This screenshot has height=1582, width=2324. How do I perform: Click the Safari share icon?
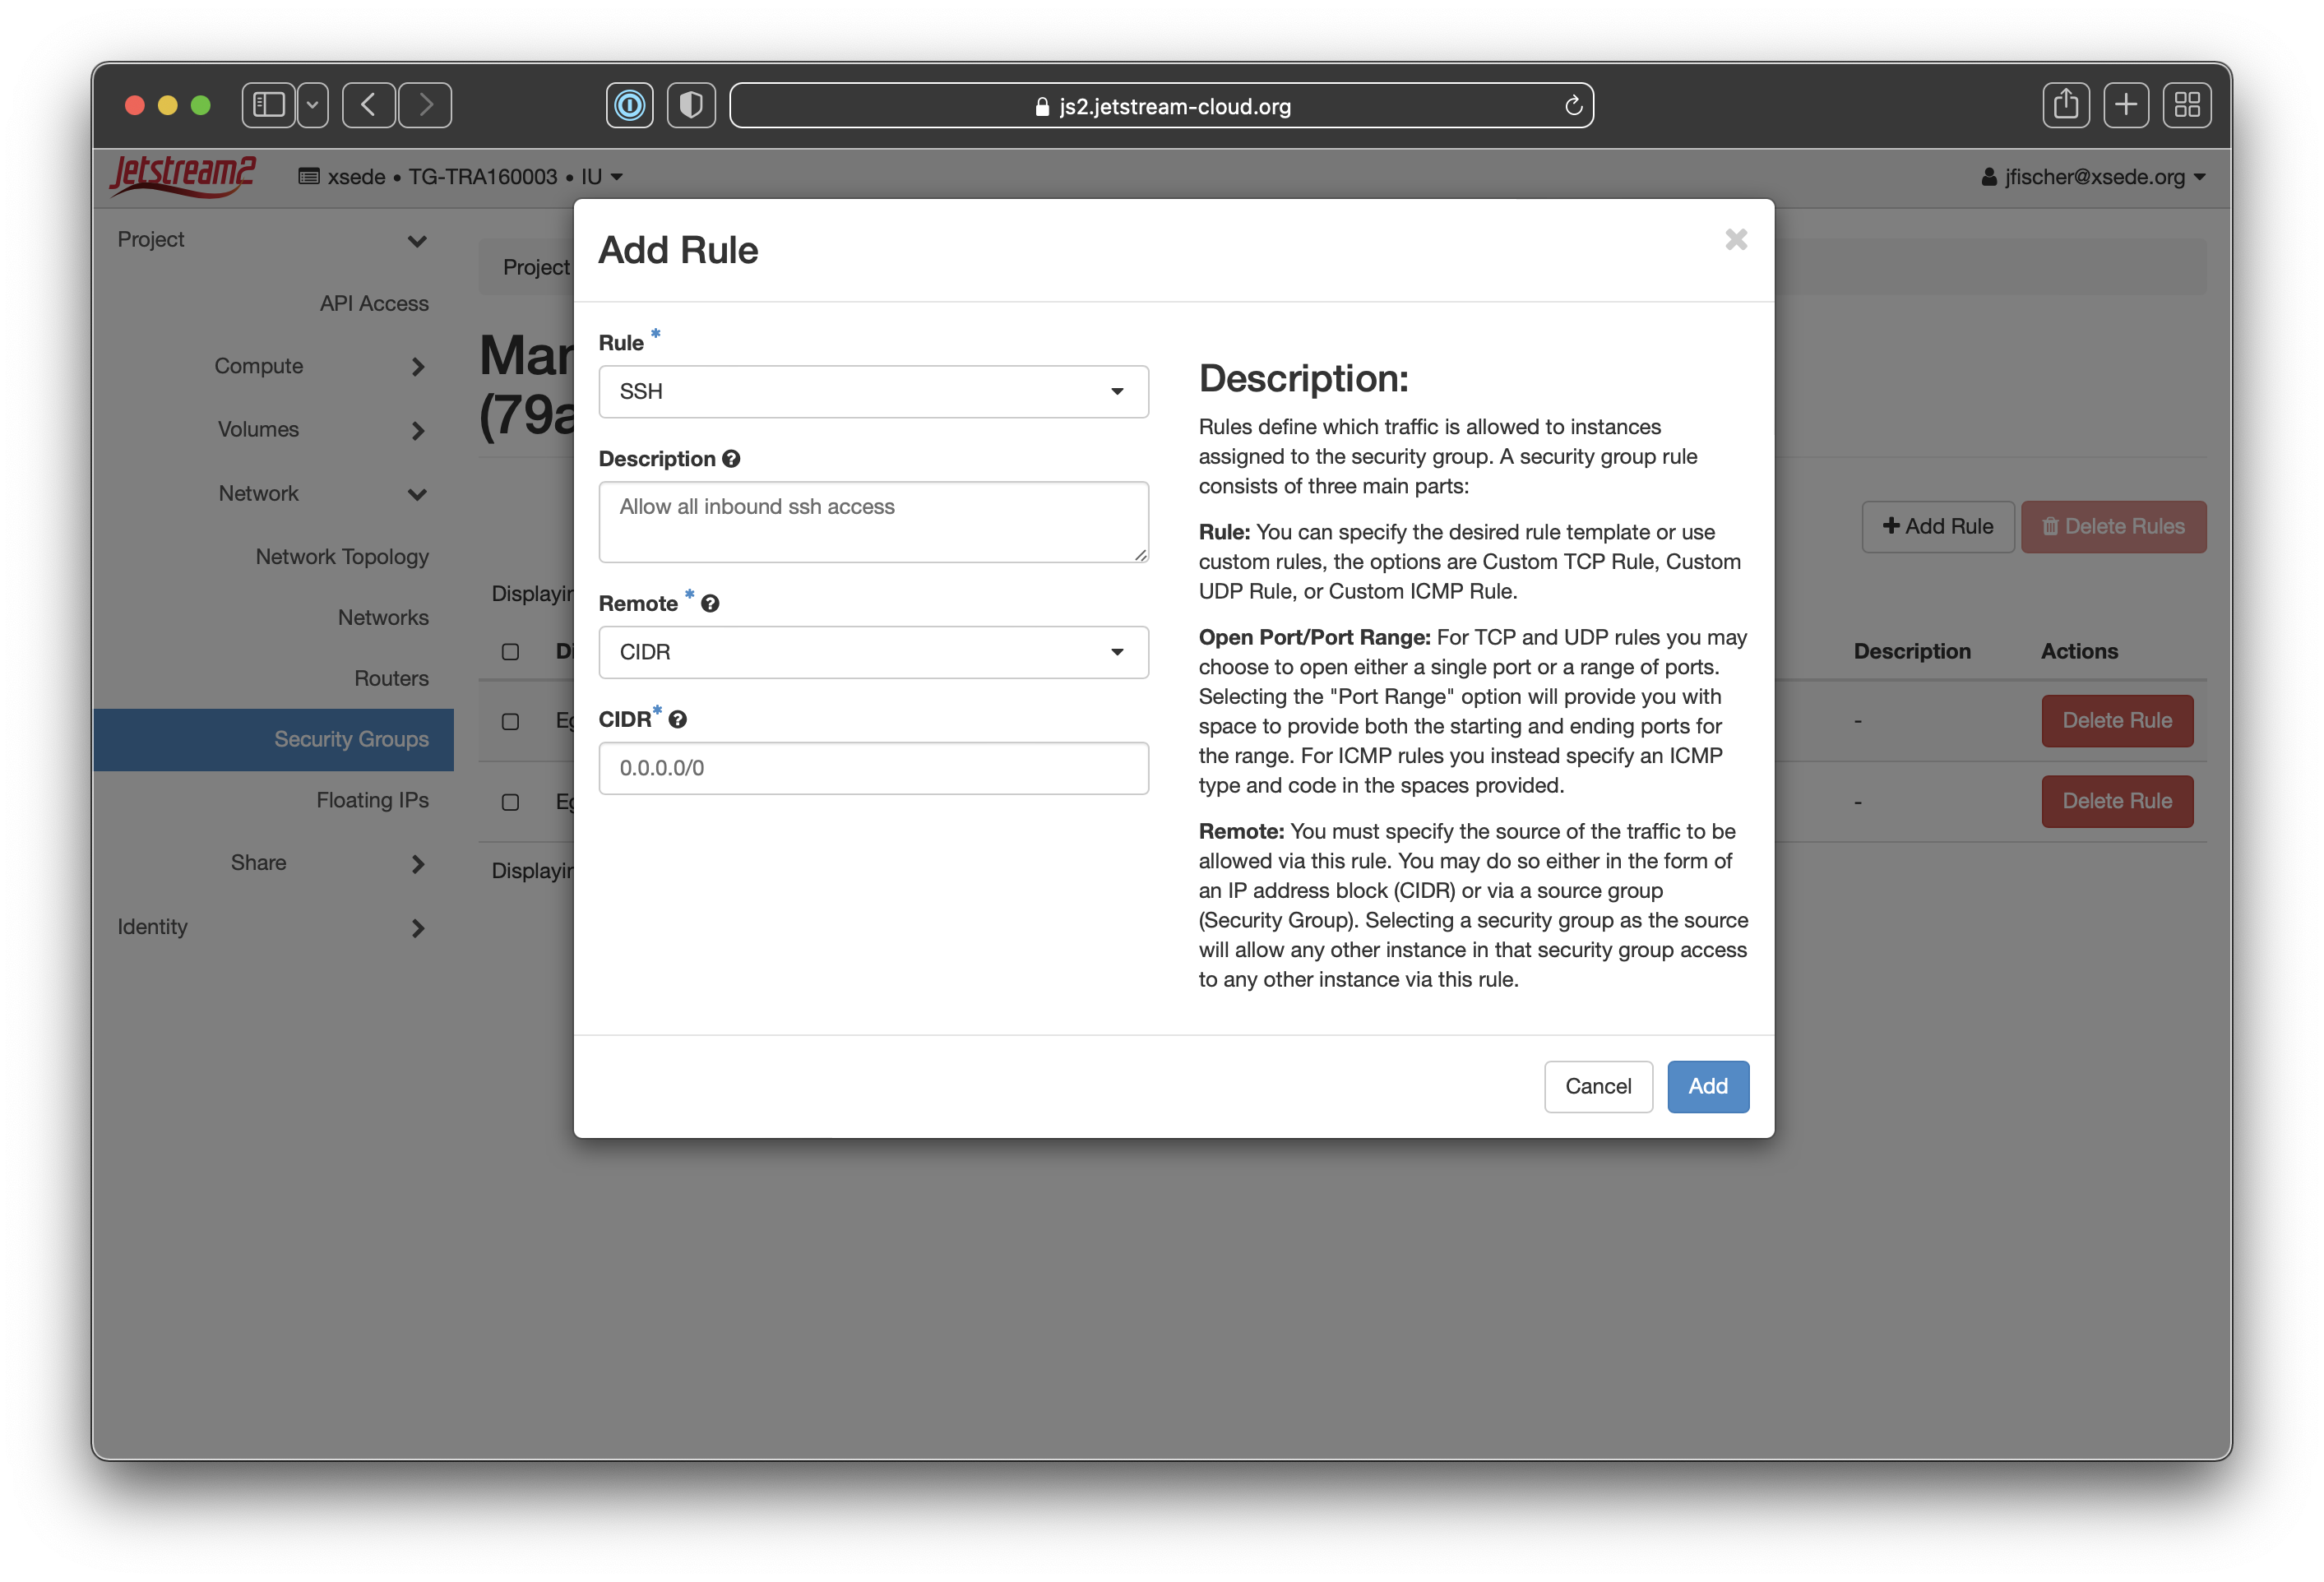pyautogui.click(x=2065, y=105)
